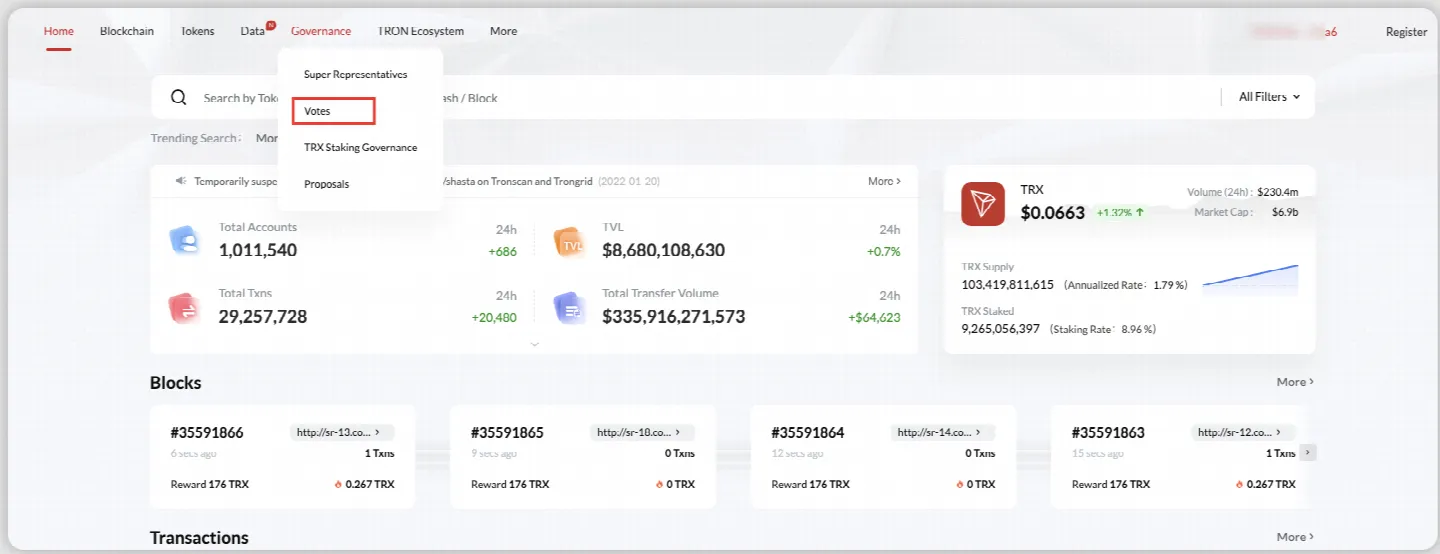This screenshot has width=1440, height=554.
Task: Click flame icon on block #35591864
Action: click(959, 484)
